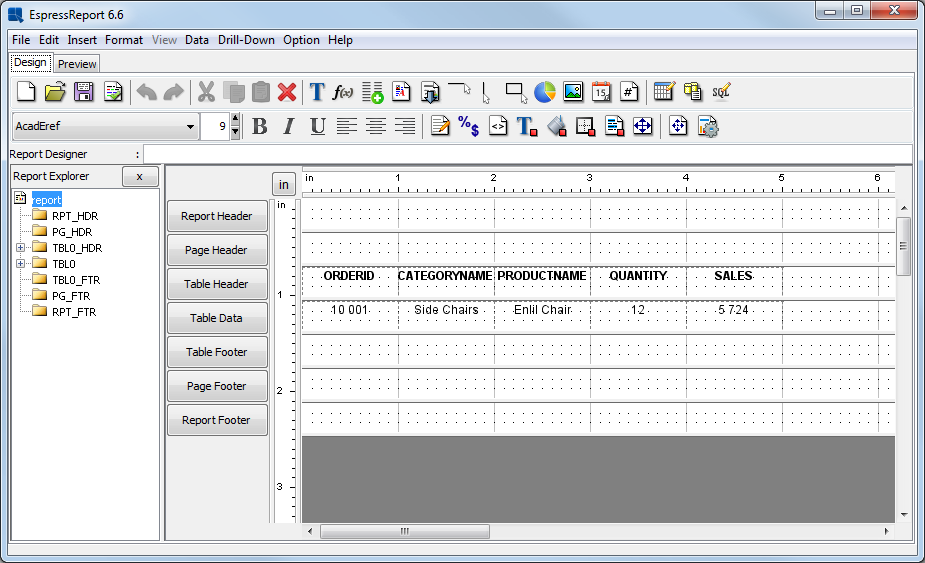Copy selection with the copy icon
925x563 pixels.
[234, 92]
